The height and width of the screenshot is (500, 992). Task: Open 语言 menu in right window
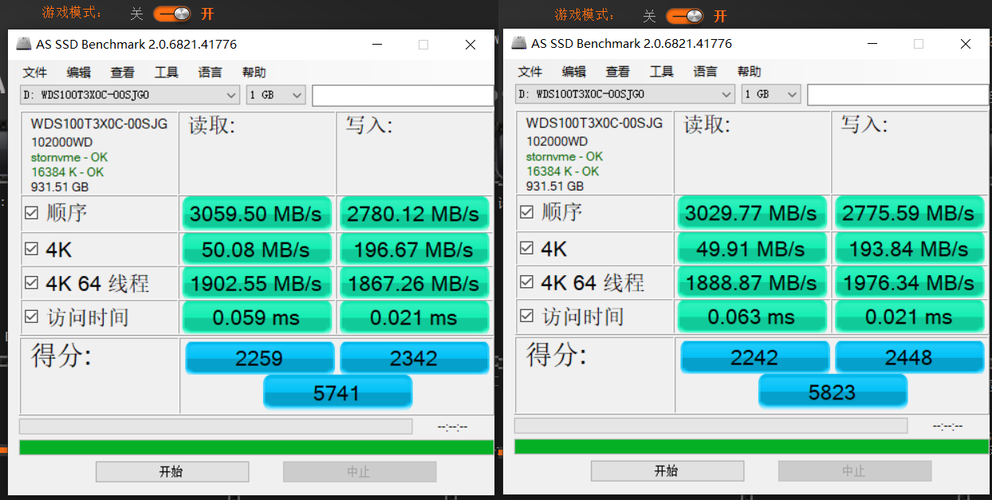coord(705,72)
